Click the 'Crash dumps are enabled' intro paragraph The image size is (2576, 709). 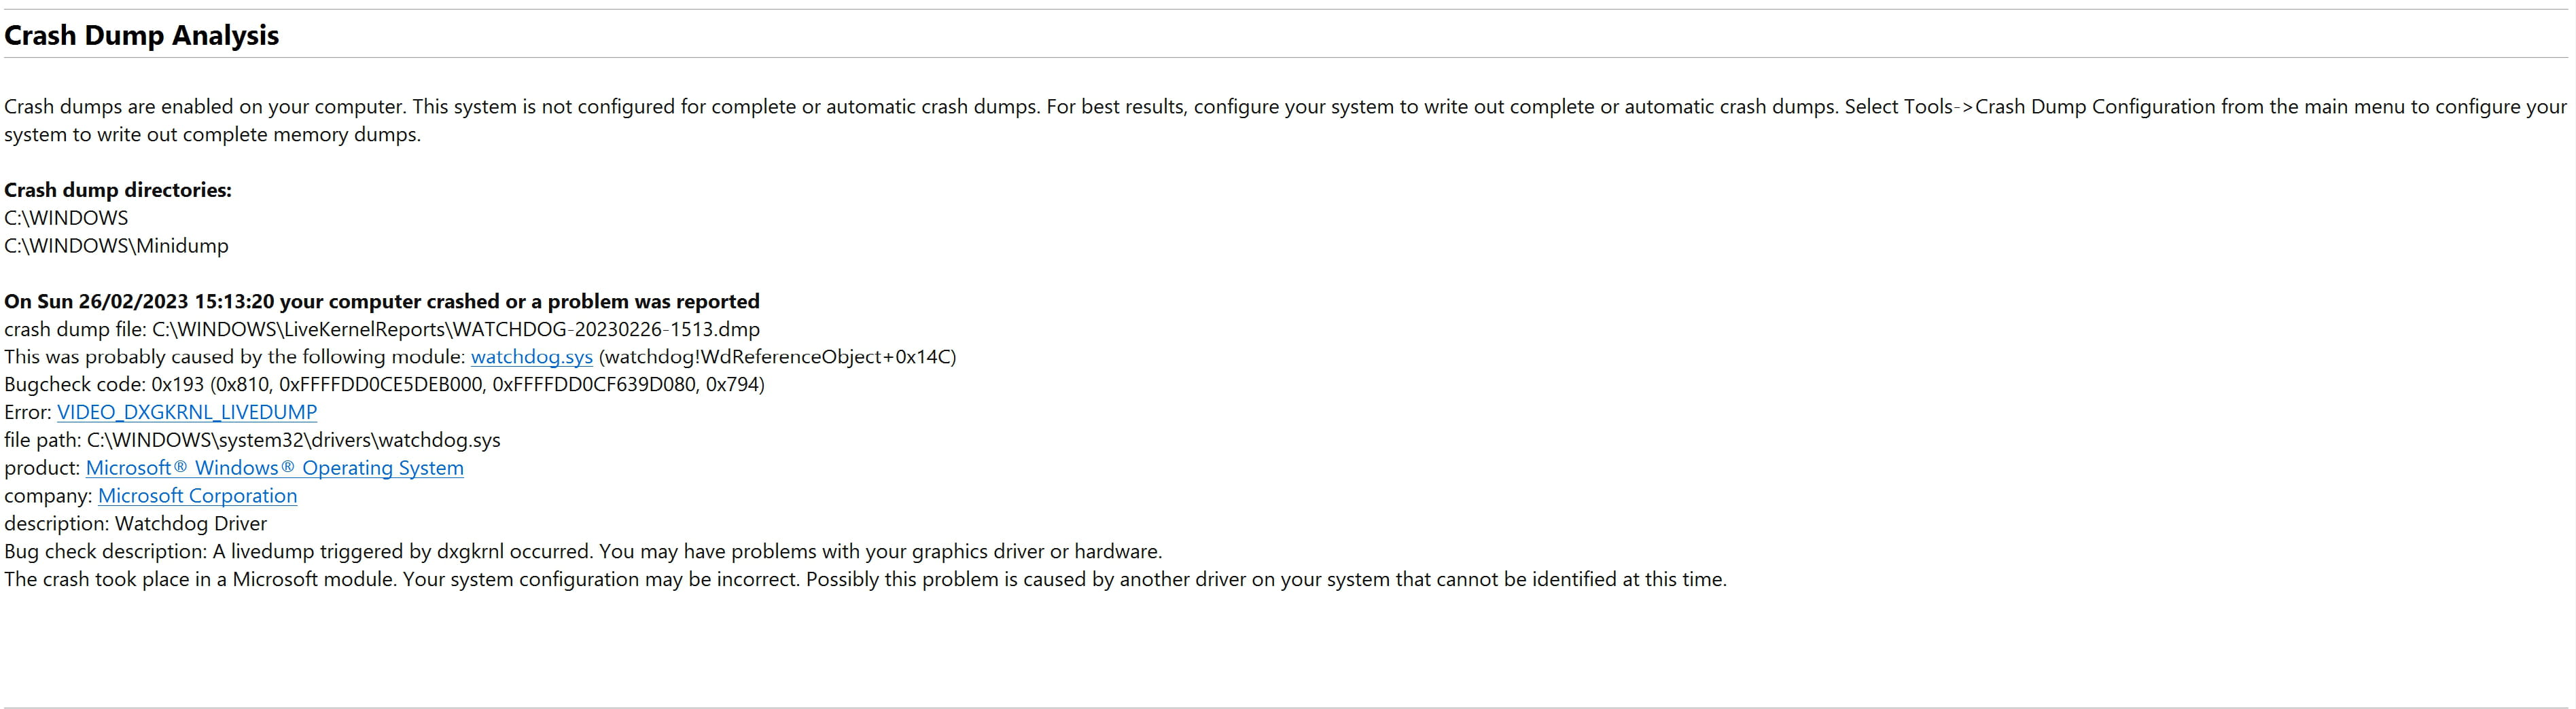pos(1286,120)
